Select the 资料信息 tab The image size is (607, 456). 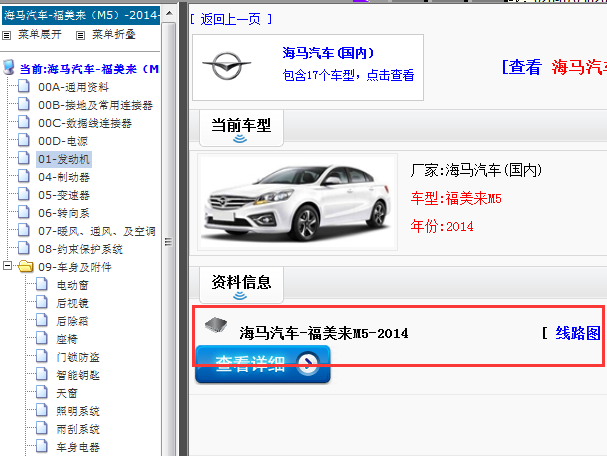(241, 285)
